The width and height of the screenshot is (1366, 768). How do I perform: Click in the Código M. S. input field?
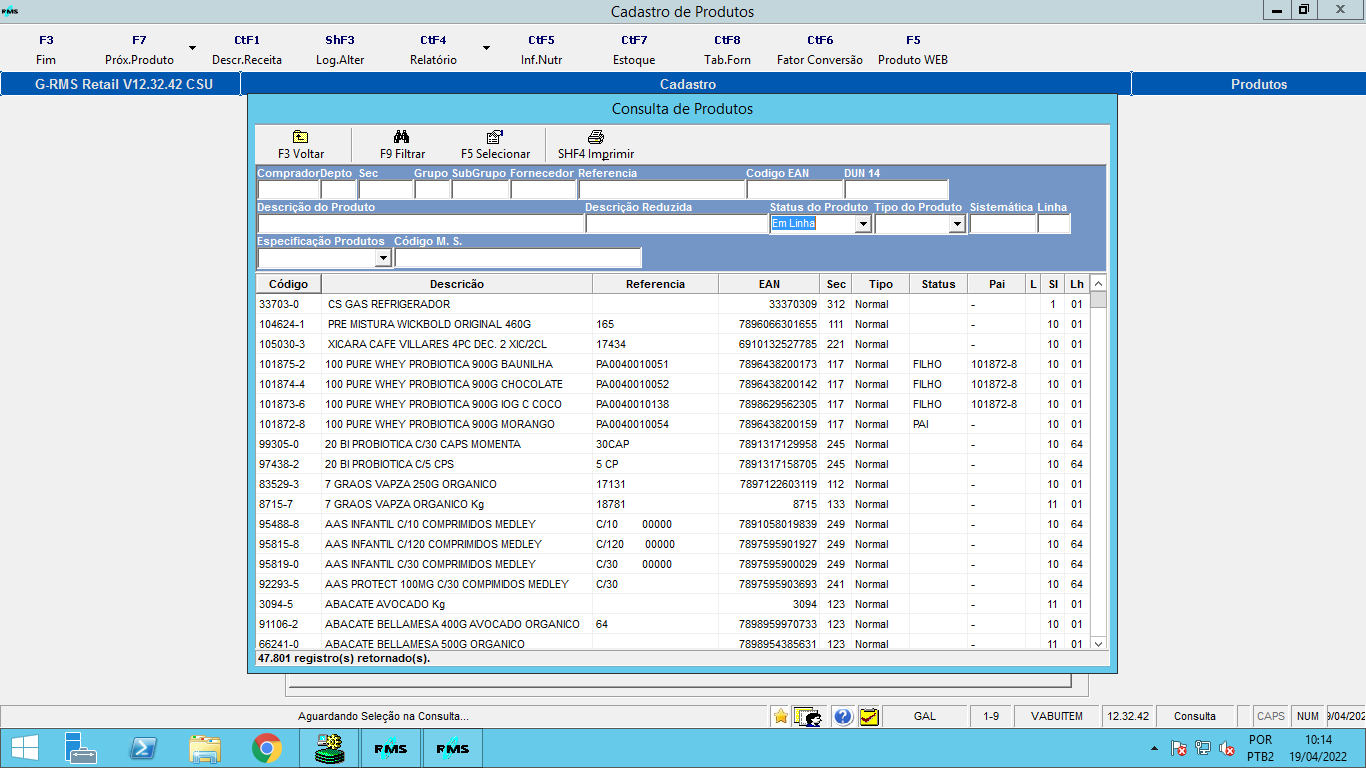[518, 258]
